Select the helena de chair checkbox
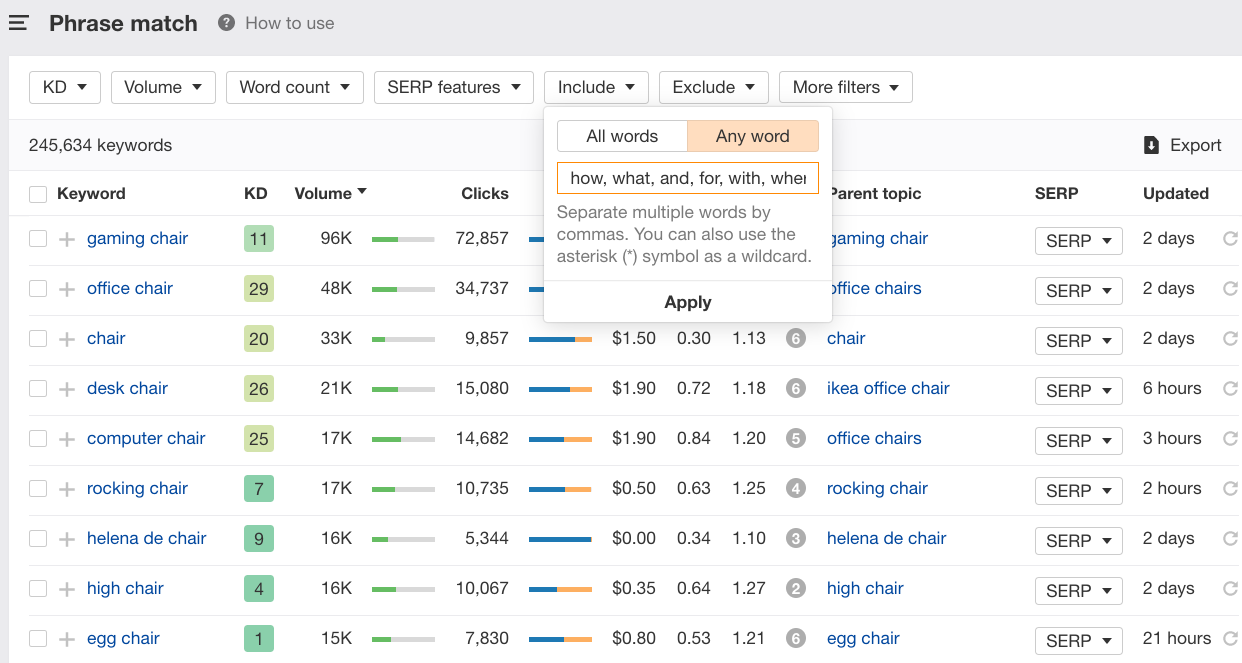The width and height of the screenshot is (1242, 663). [38, 539]
